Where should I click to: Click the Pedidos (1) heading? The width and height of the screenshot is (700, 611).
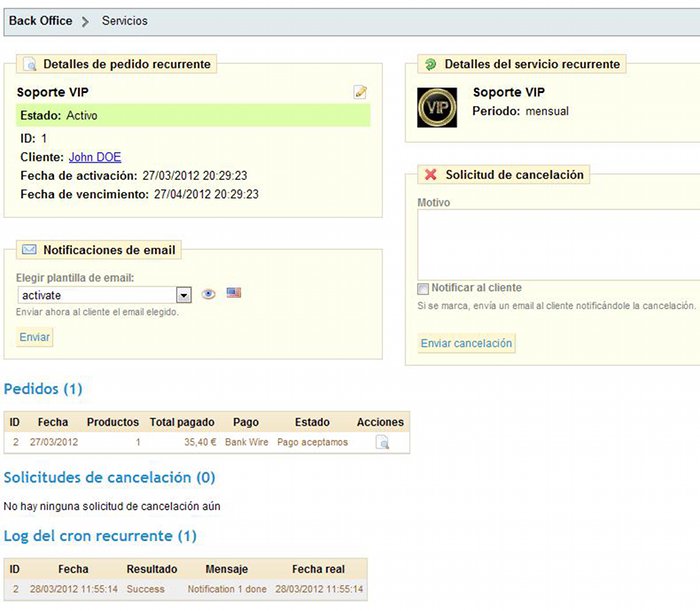coord(43,389)
